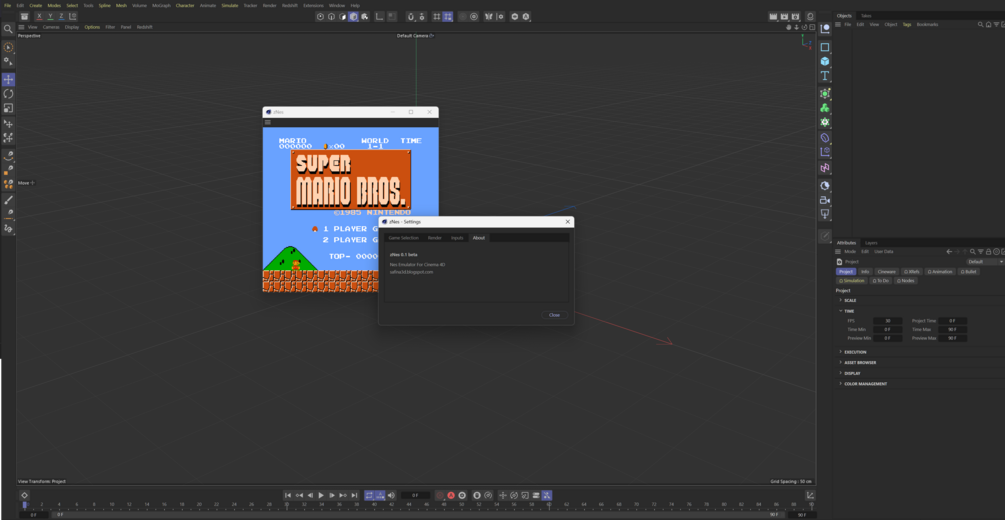Click the Attributes lock icon
This screenshot has width=1005, height=520.
(988, 252)
